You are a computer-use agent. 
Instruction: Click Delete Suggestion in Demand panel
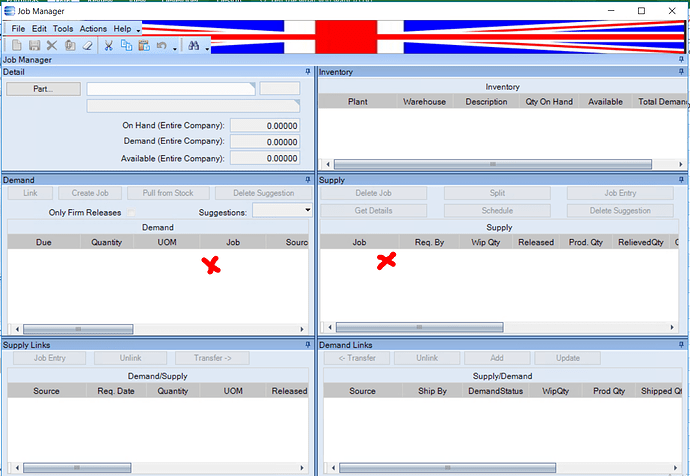coord(263,193)
